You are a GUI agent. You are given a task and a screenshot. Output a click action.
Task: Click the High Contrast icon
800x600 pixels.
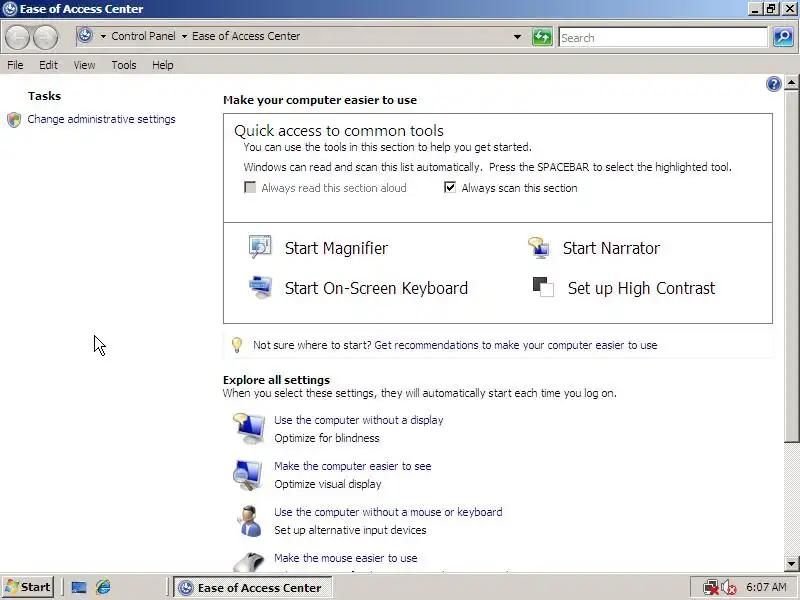pos(543,287)
